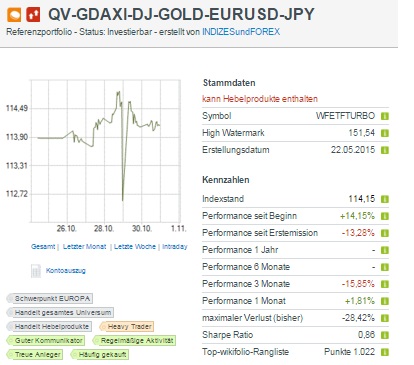414x365 pixels.
Task: Click the +1,81% one-month value
Action: pos(360,301)
